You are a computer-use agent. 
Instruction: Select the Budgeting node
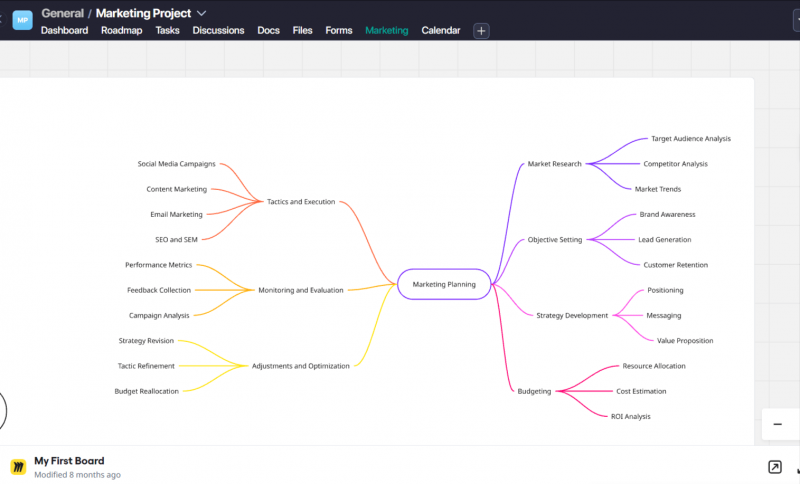[534, 391]
